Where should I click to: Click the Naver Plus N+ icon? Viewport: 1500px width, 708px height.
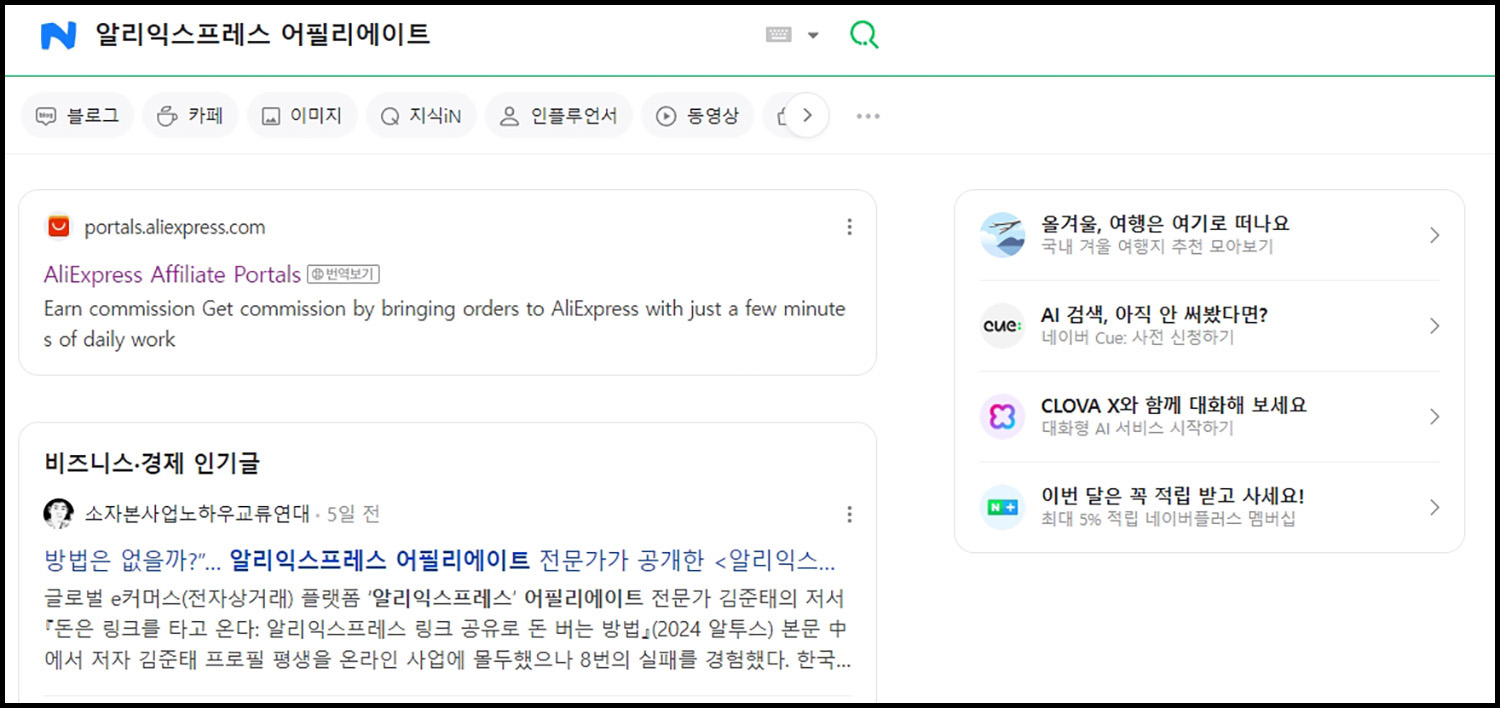(1002, 507)
